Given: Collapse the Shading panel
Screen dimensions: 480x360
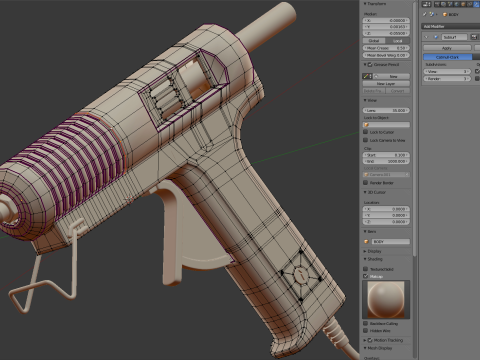Looking at the screenshot, I should tap(365, 259).
